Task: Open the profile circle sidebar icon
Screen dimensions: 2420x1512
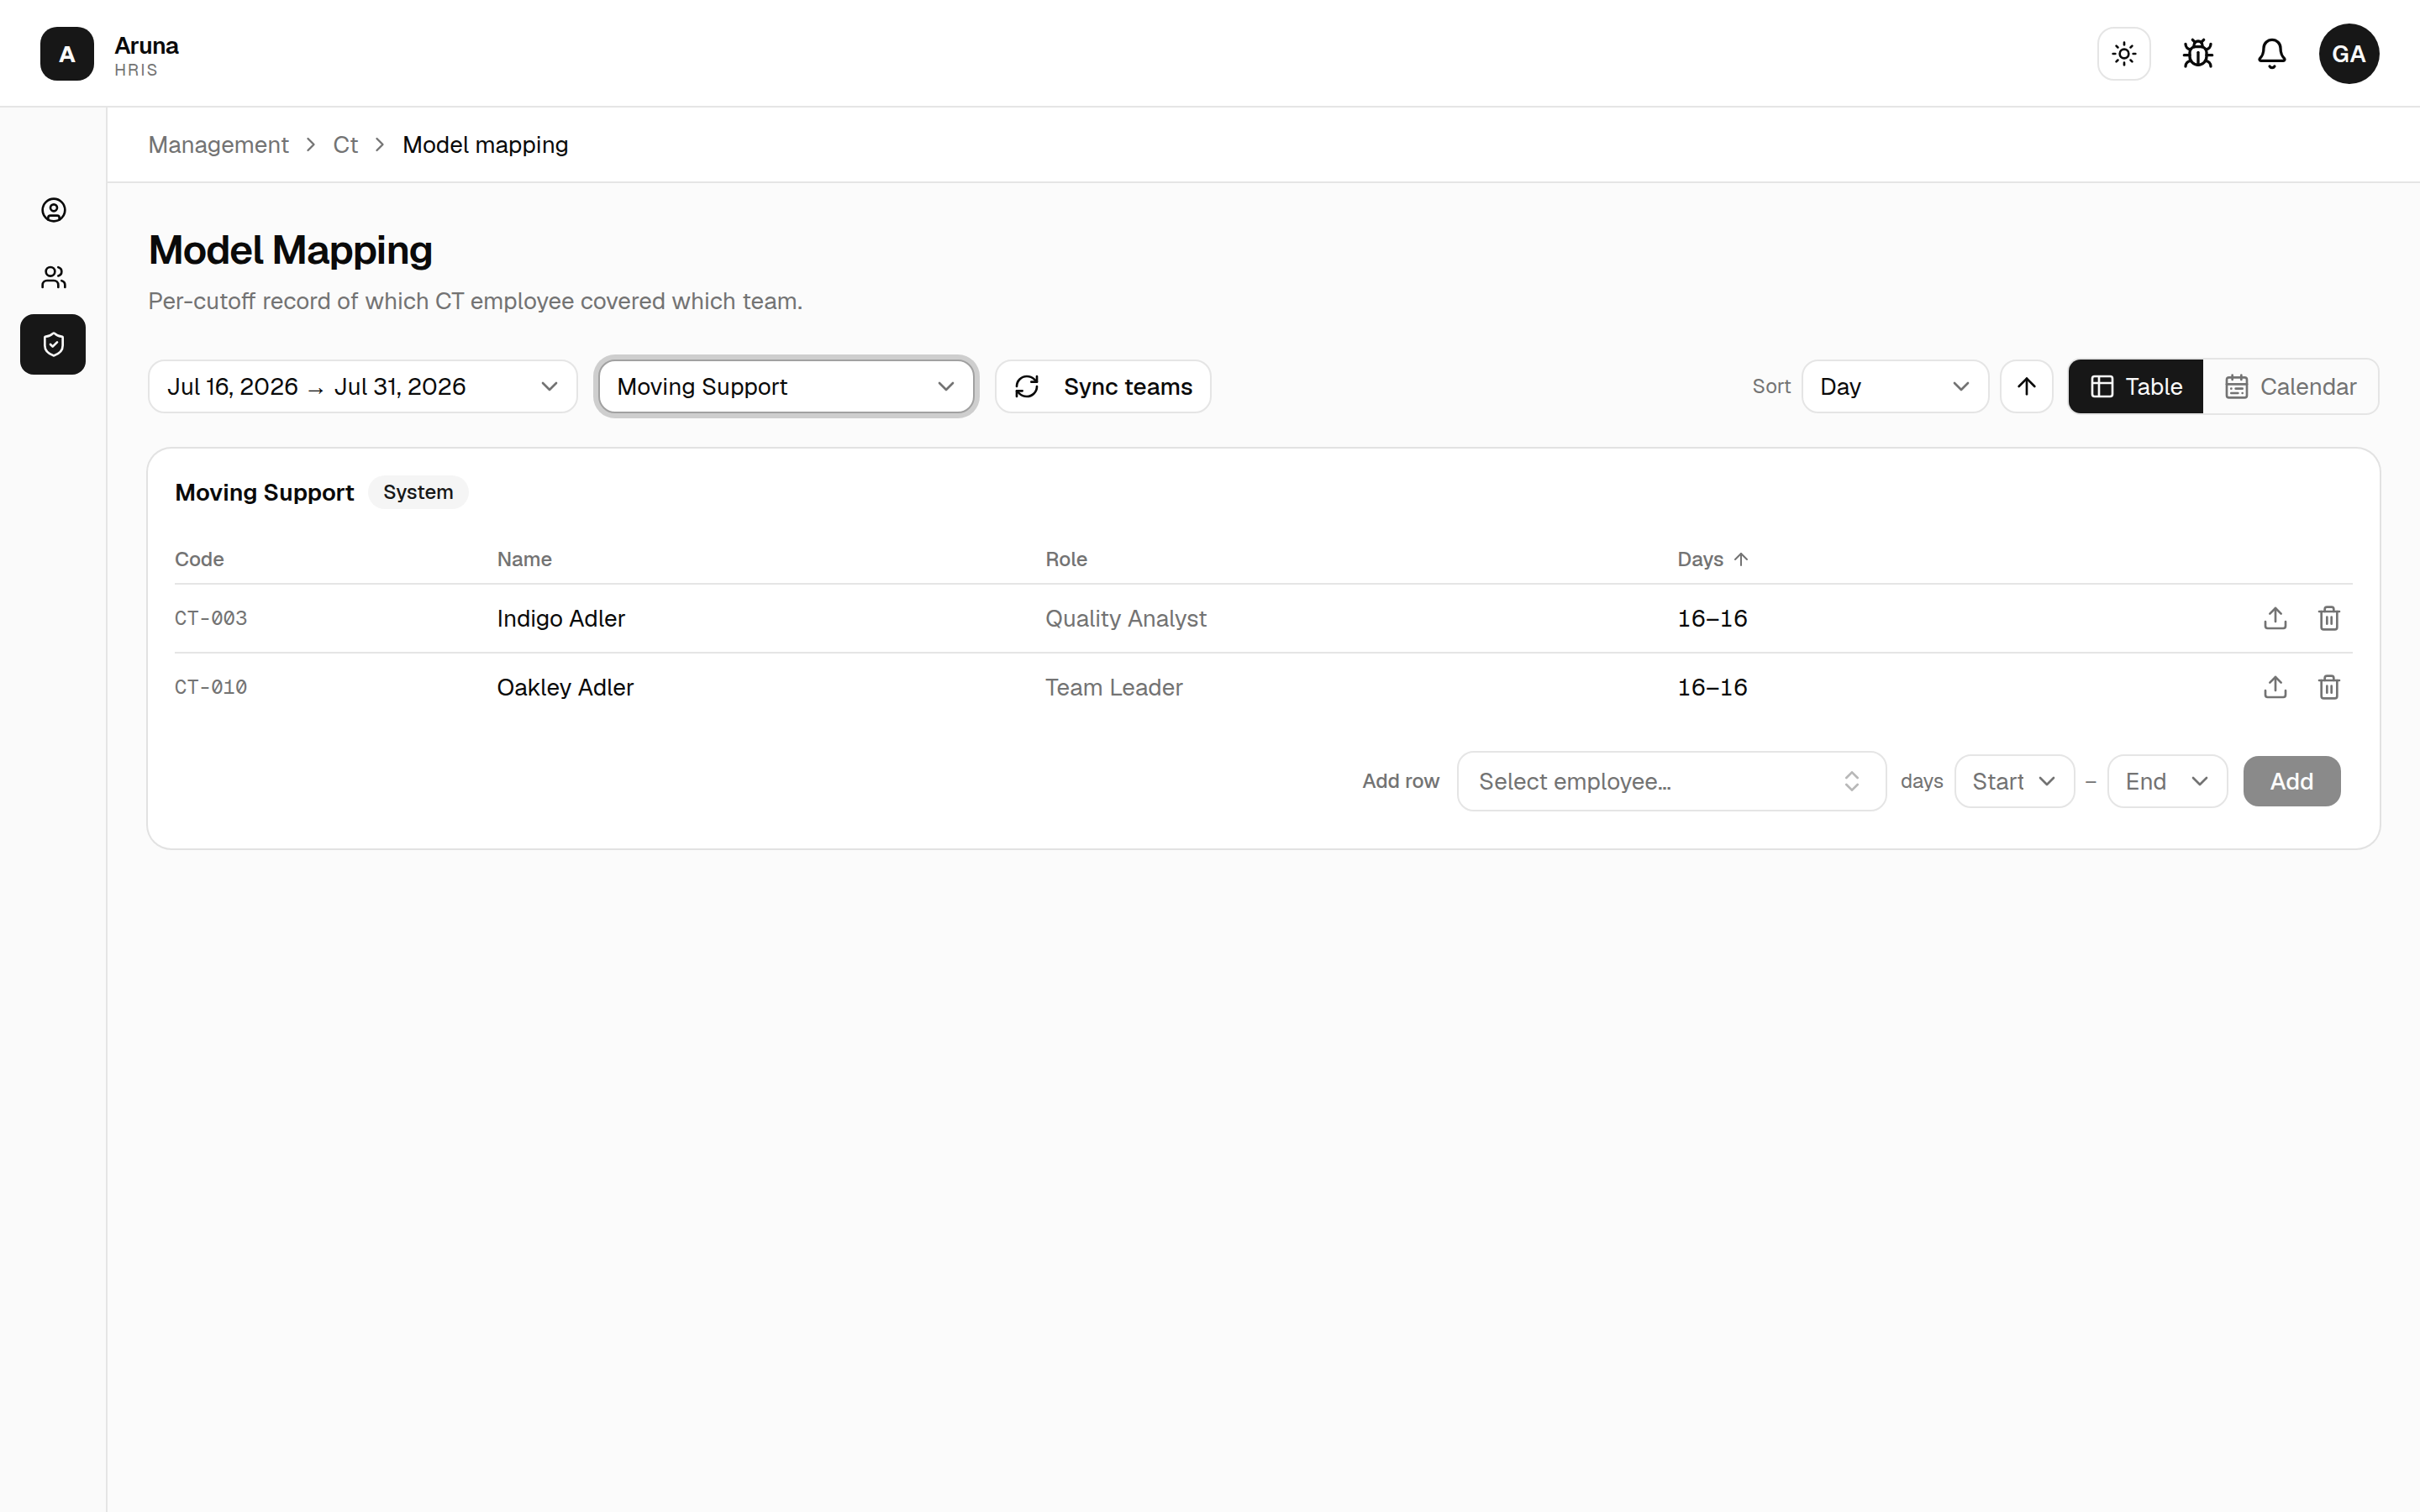Action: (x=54, y=210)
